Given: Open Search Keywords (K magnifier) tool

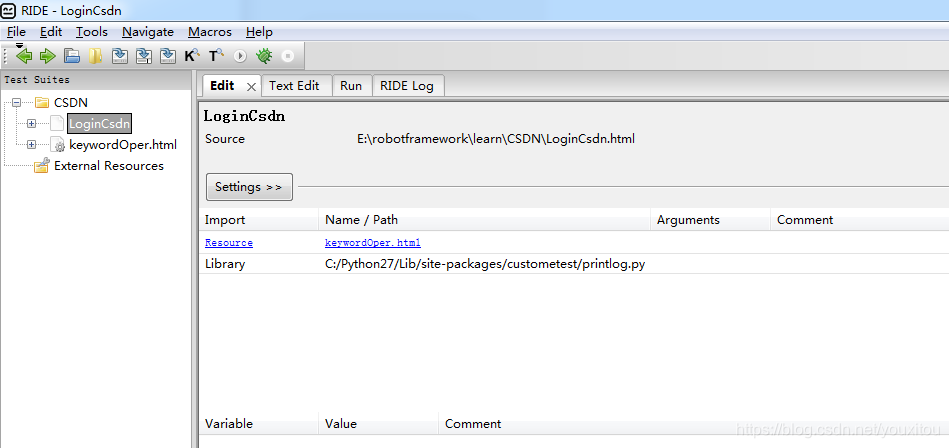Looking at the screenshot, I should 191,56.
